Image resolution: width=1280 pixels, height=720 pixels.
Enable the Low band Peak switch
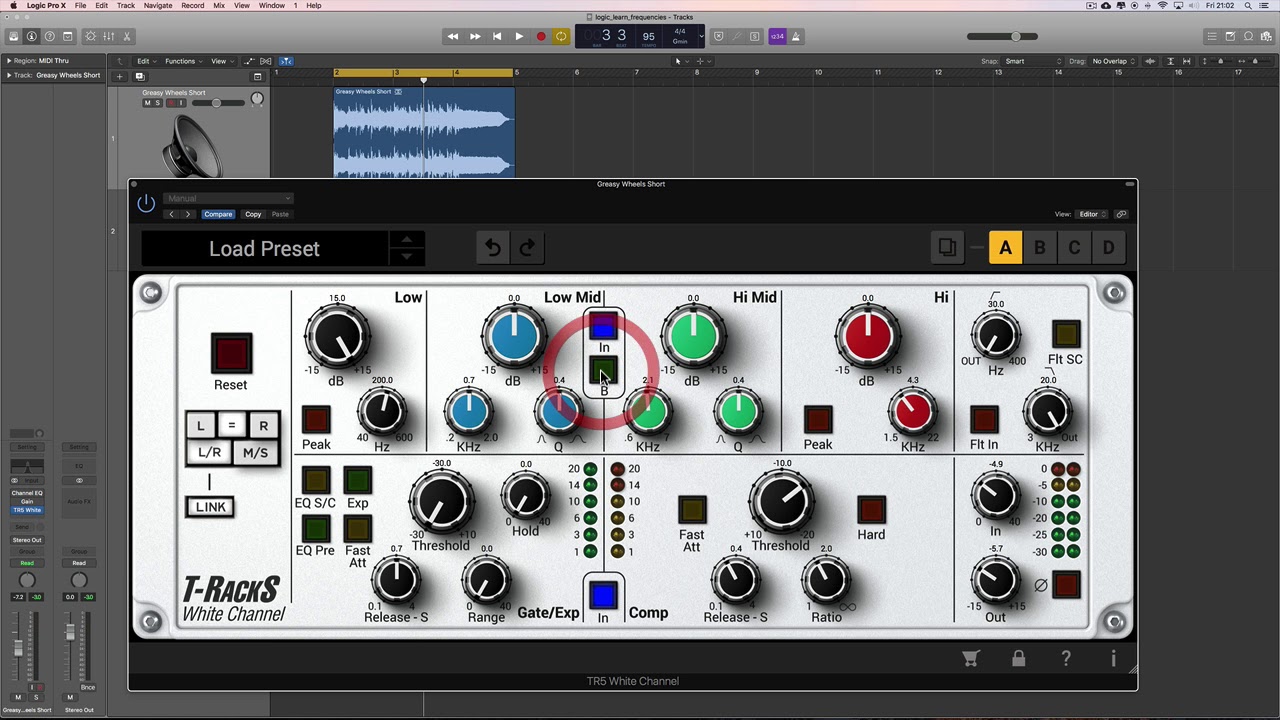(316, 419)
